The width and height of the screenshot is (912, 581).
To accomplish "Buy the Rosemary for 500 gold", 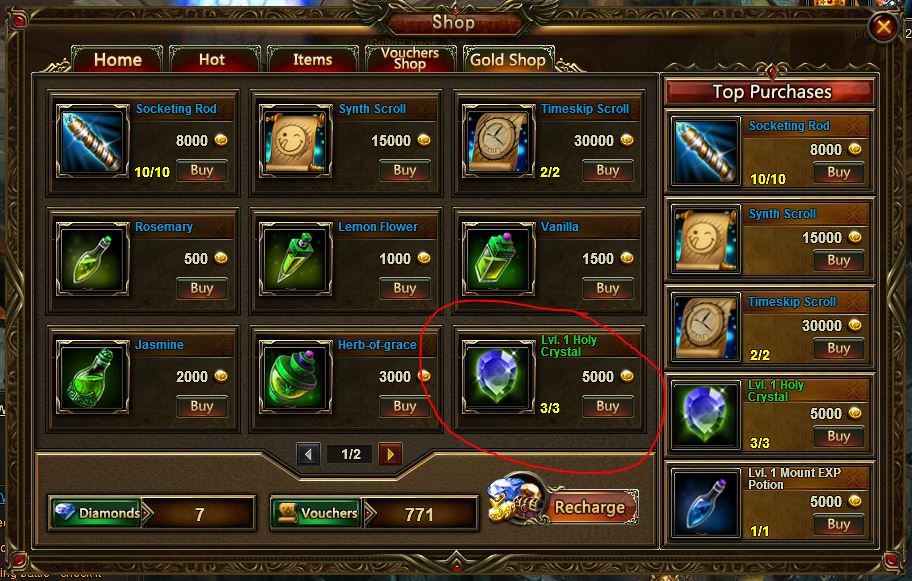I will click(x=201, y=288).
